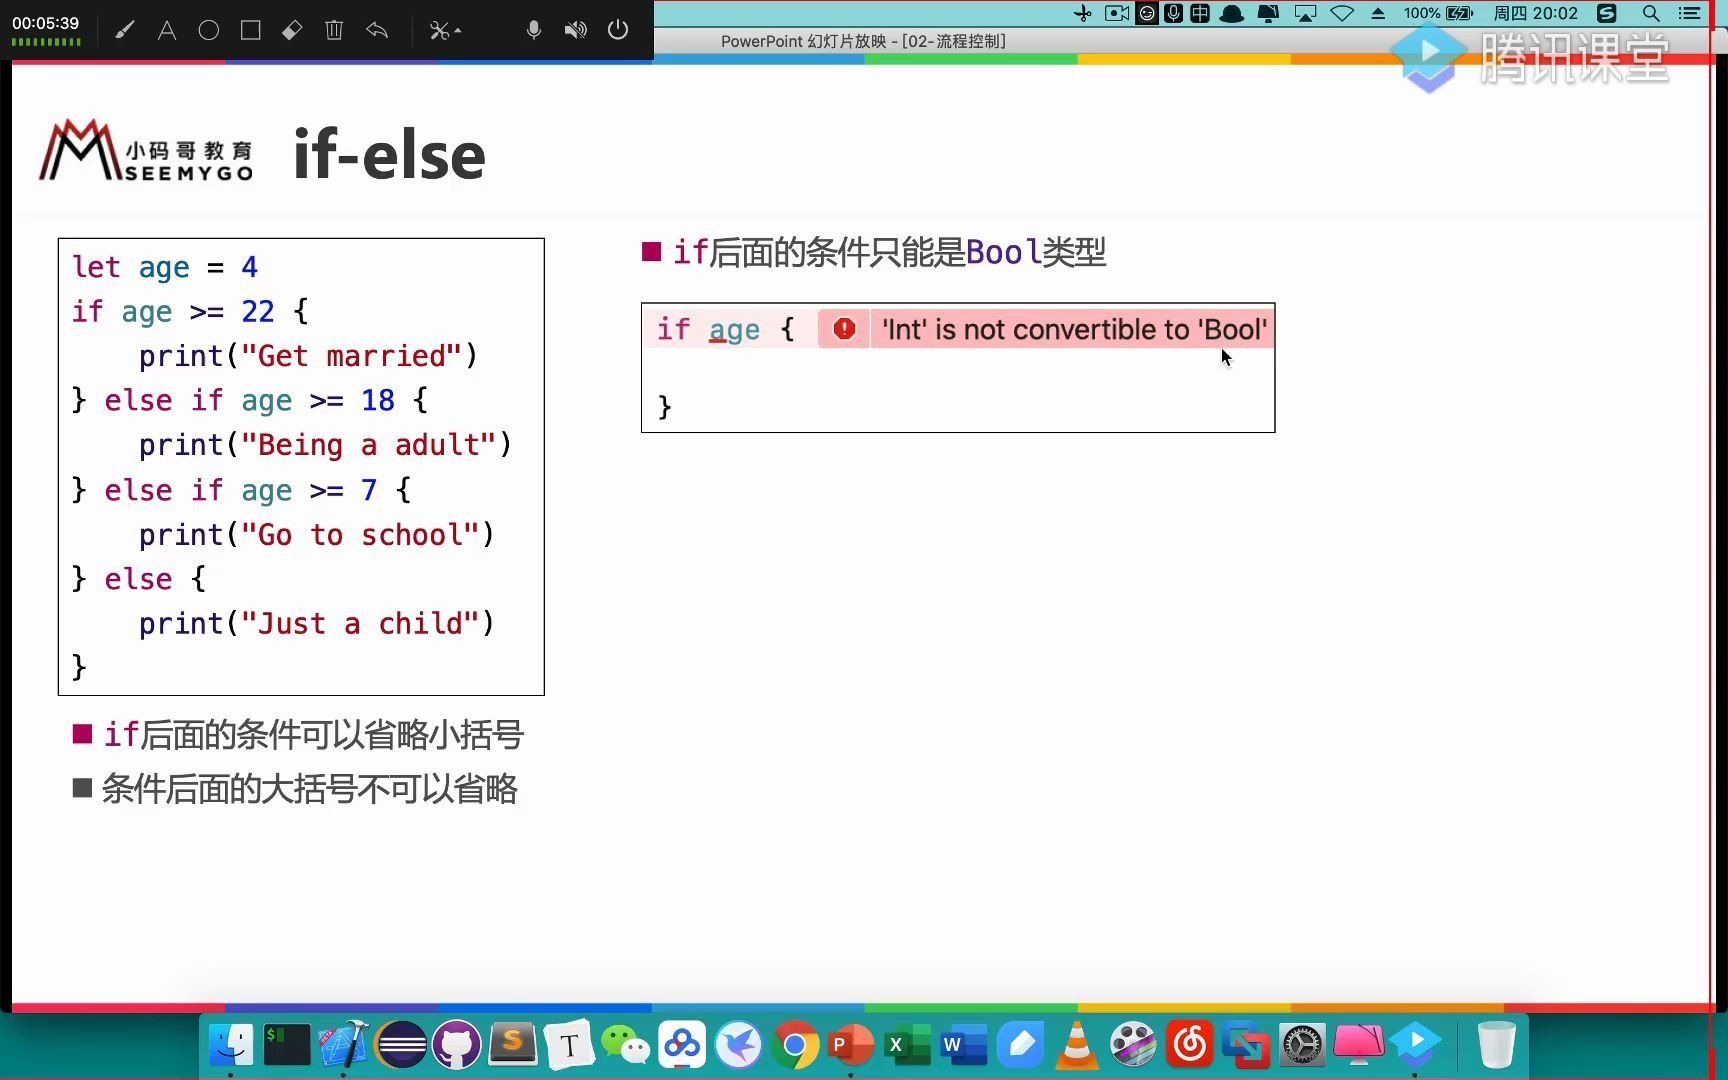This screenshot has width=1728, height=1080.
Task: Click the print("Get married") line
Action: 308,356
